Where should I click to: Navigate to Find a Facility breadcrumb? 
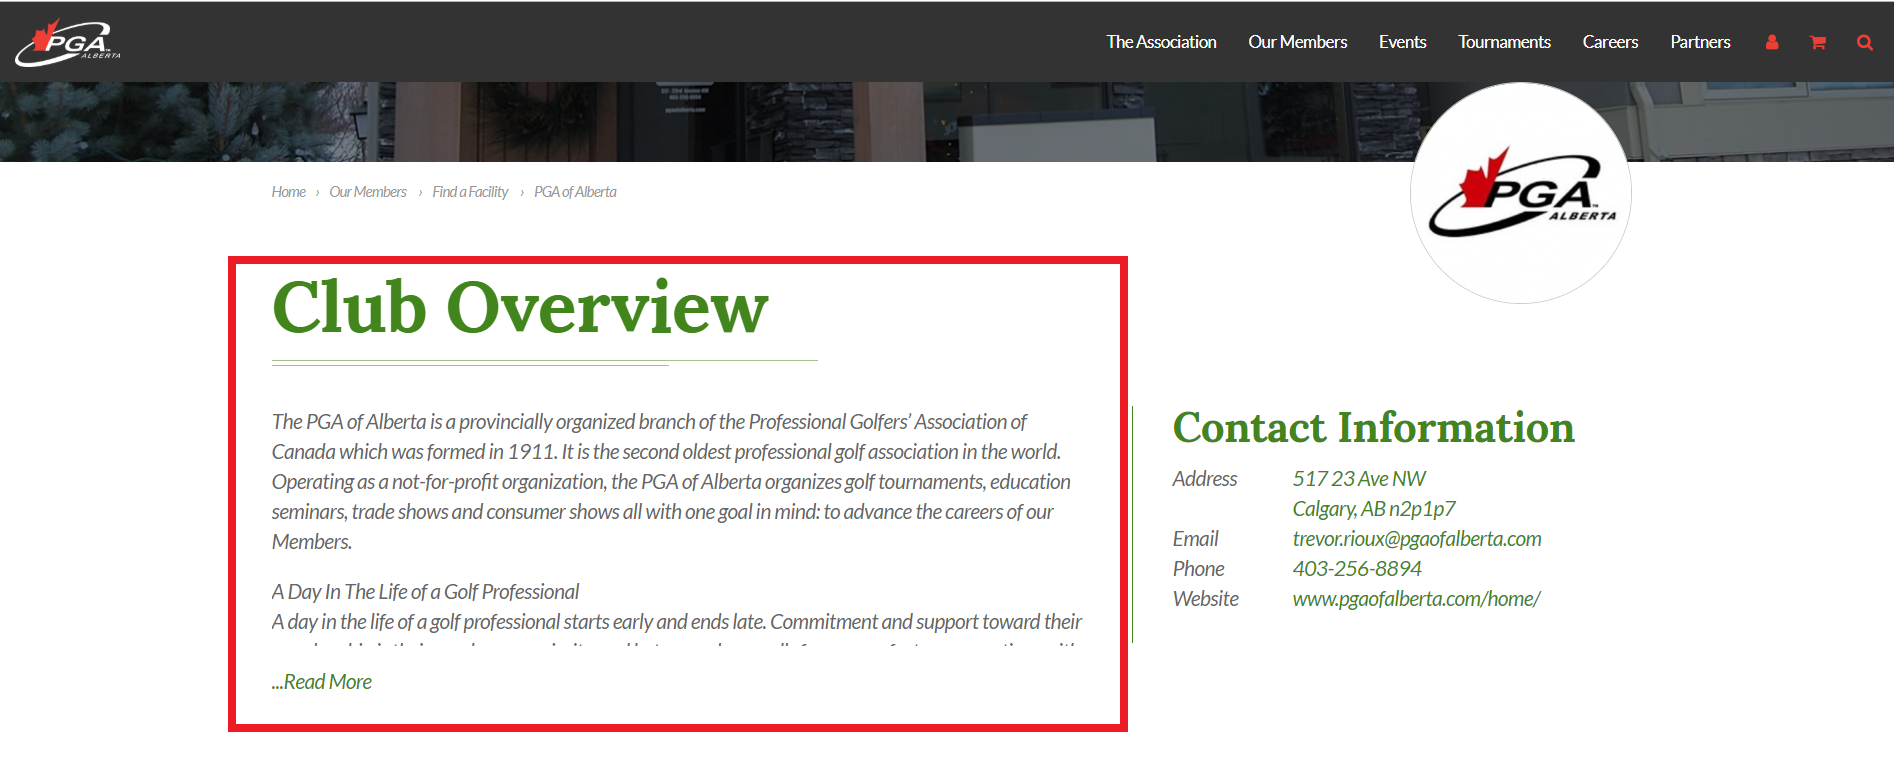(470, 192)
